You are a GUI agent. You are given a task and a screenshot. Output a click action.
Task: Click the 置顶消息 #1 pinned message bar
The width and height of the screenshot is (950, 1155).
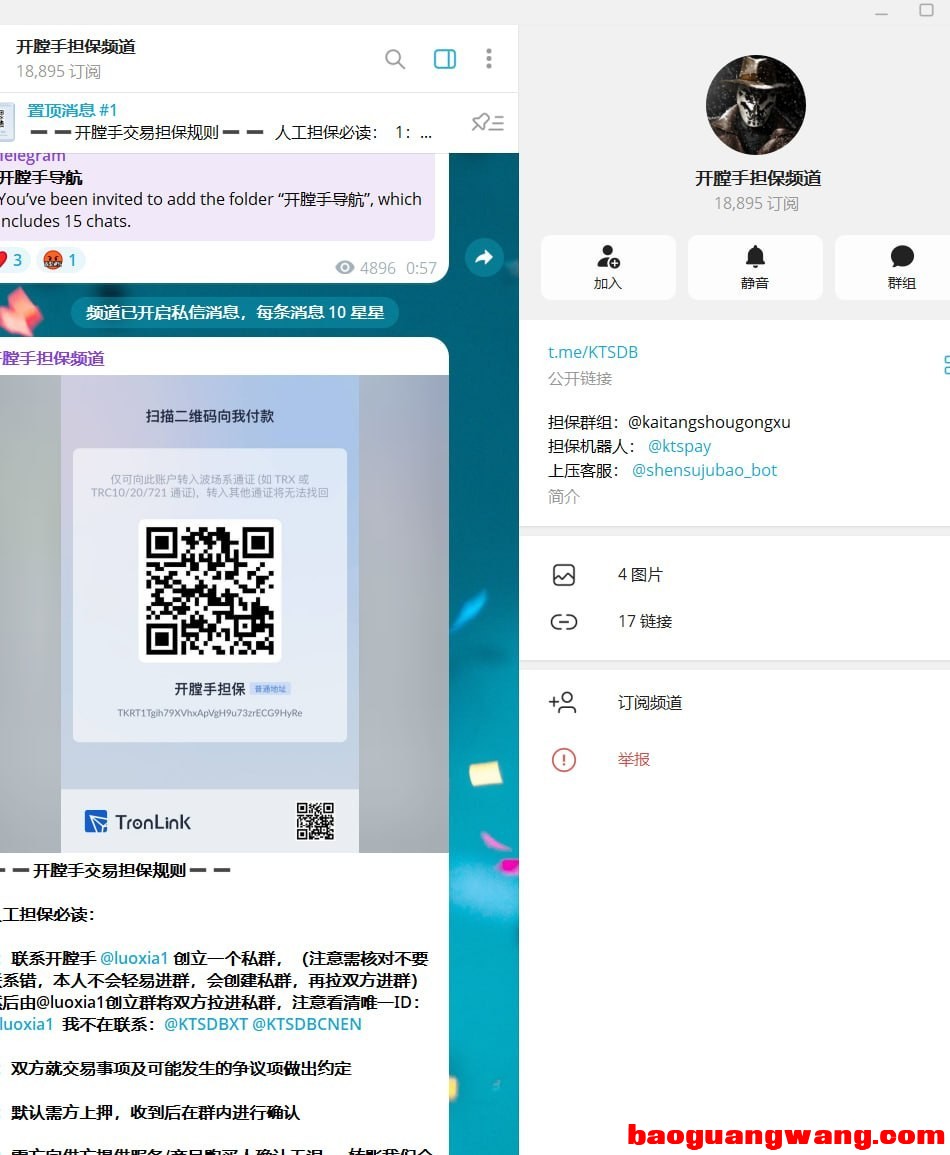coord(230,122)
